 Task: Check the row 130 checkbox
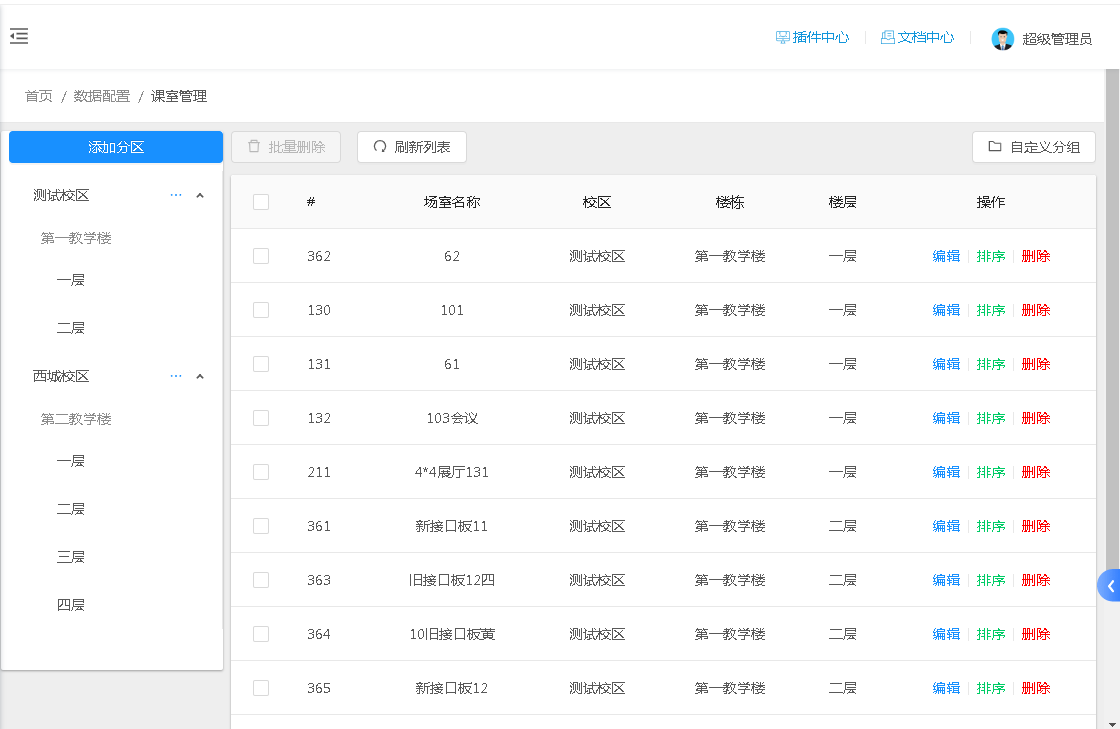coord(261,310)
